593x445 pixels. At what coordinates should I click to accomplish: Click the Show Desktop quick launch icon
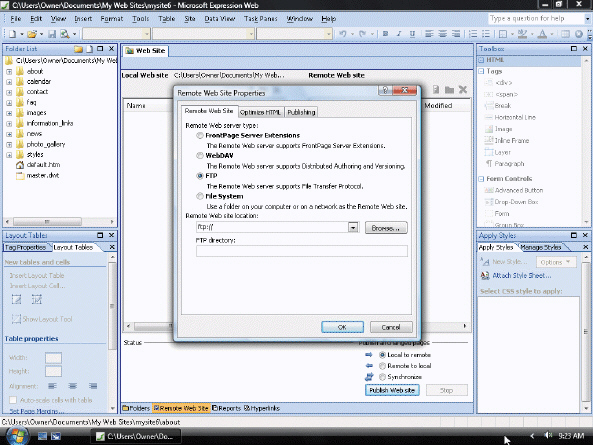coord(42,436)
